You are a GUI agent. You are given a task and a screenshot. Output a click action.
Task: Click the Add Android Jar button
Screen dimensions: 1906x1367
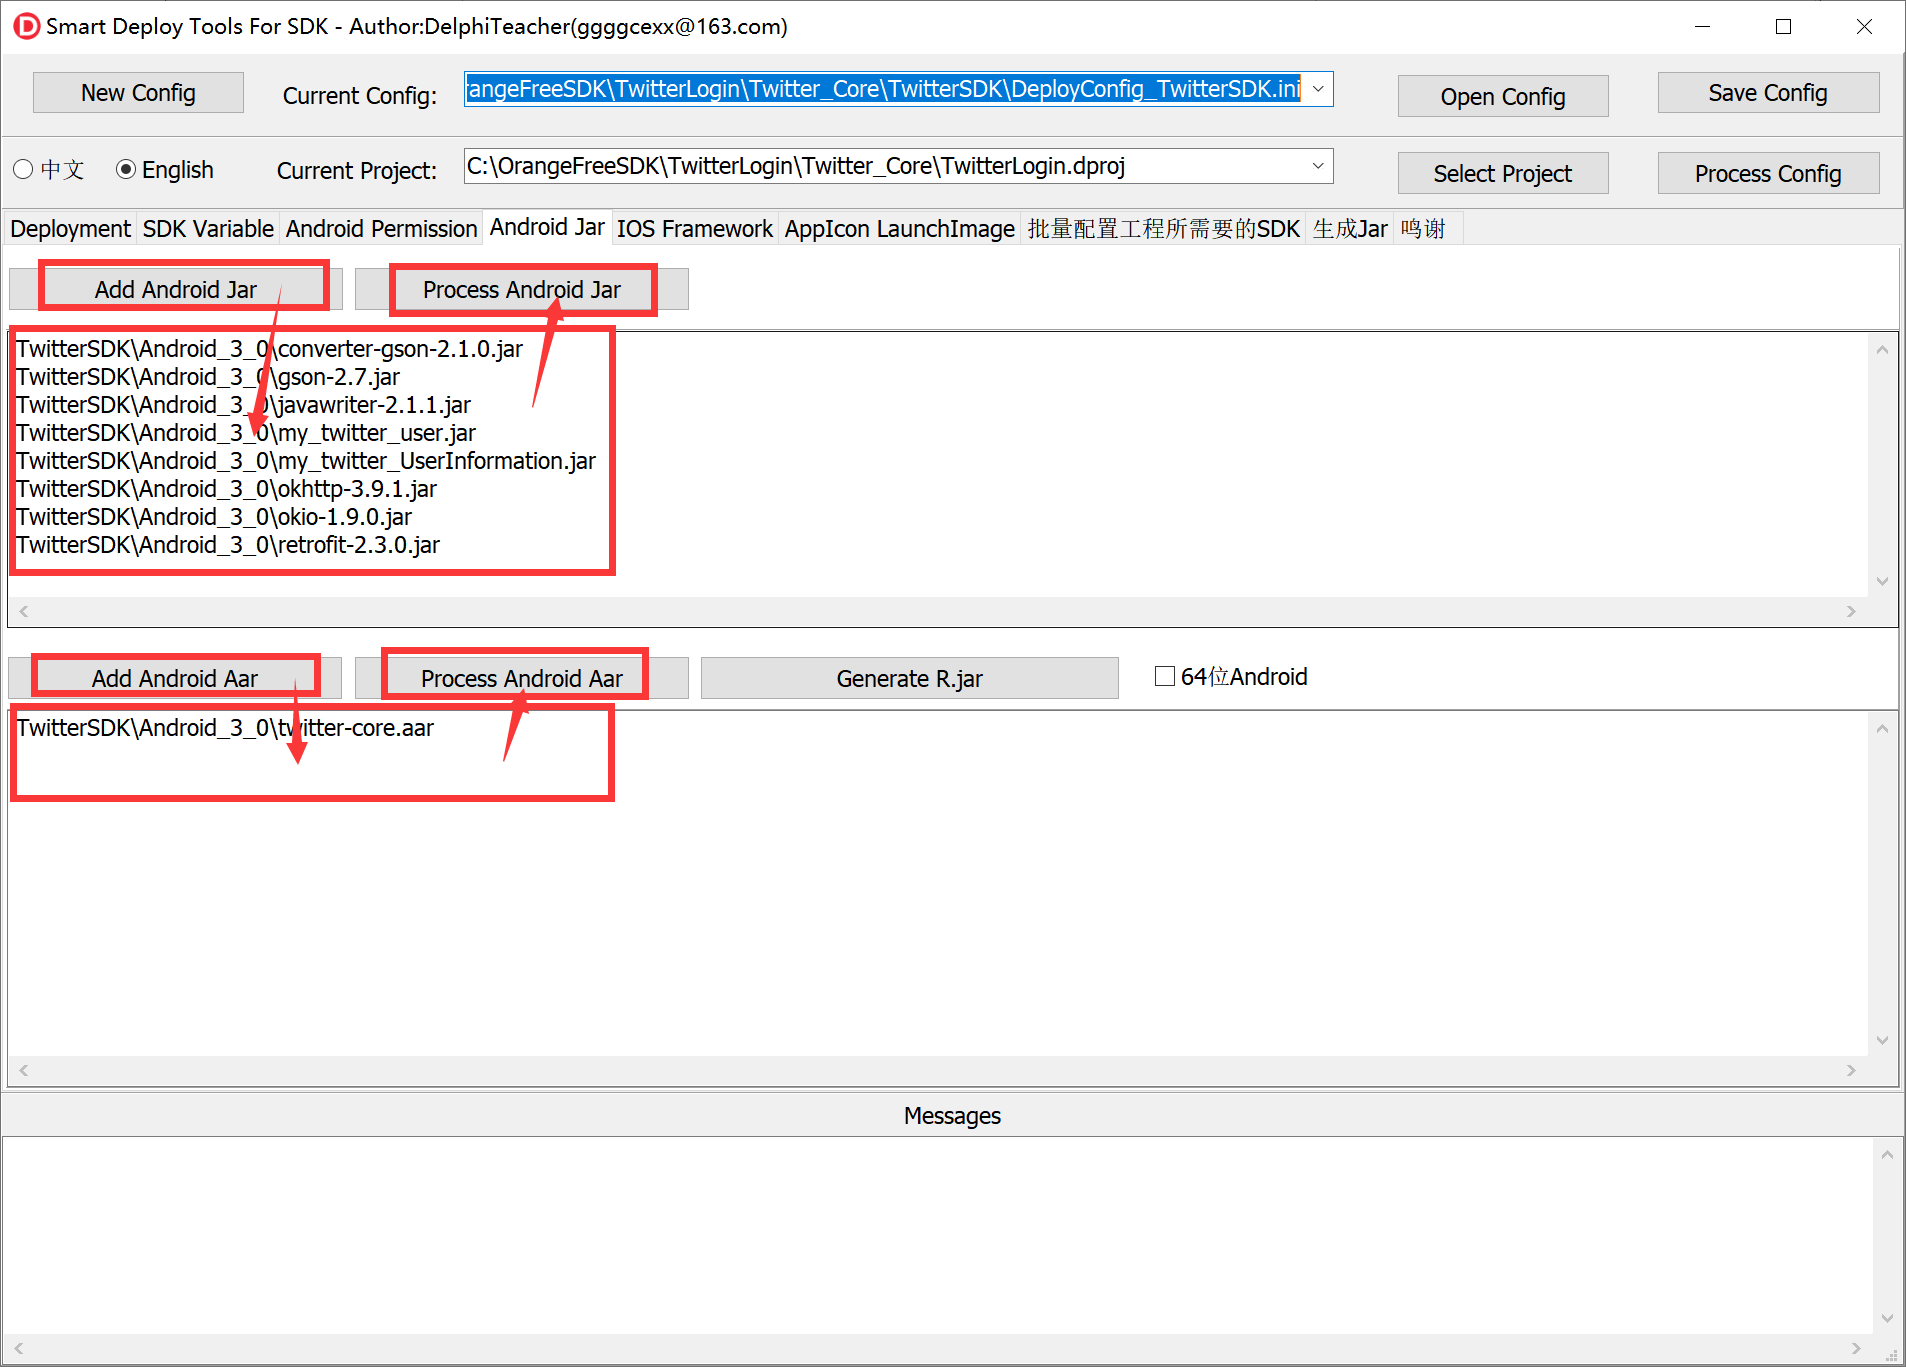click(x=176, y=289)
